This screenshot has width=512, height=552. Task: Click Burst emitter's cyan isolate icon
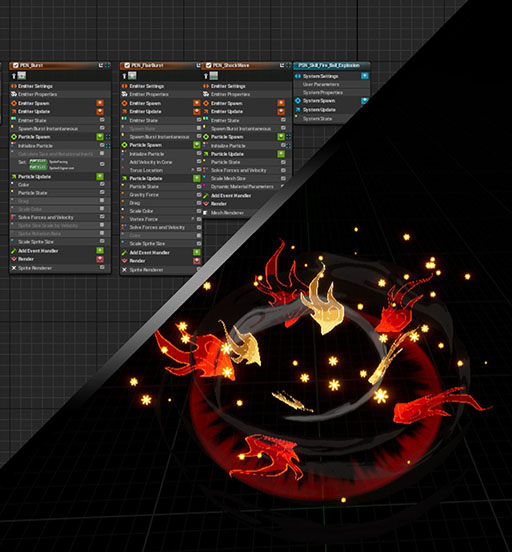(x=107, y=65)
